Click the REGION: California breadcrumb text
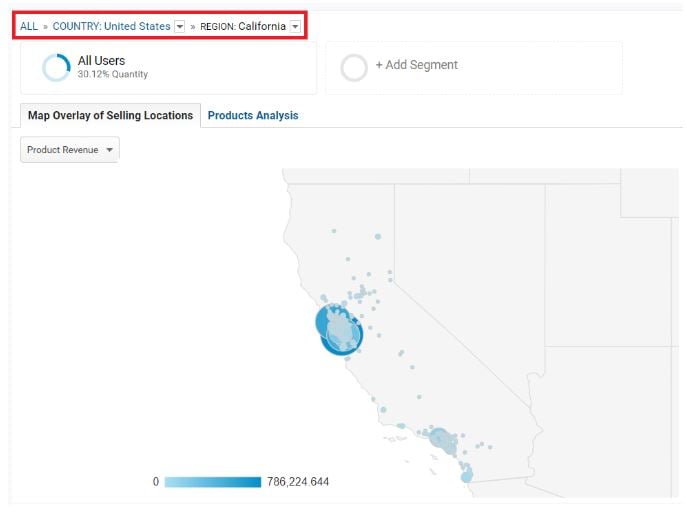687x512 pixels. pyautogui.click(x=243, y=26)
